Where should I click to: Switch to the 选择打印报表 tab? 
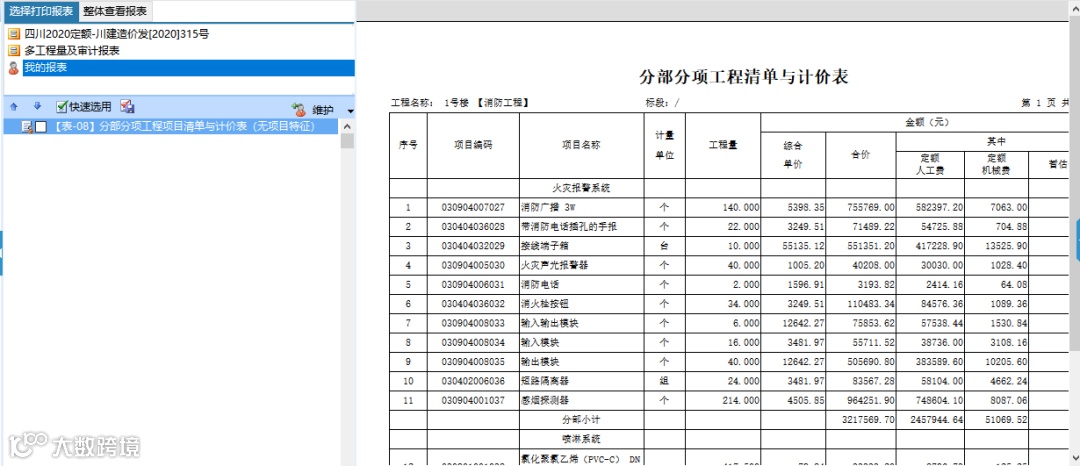click(x=41, y=12)
